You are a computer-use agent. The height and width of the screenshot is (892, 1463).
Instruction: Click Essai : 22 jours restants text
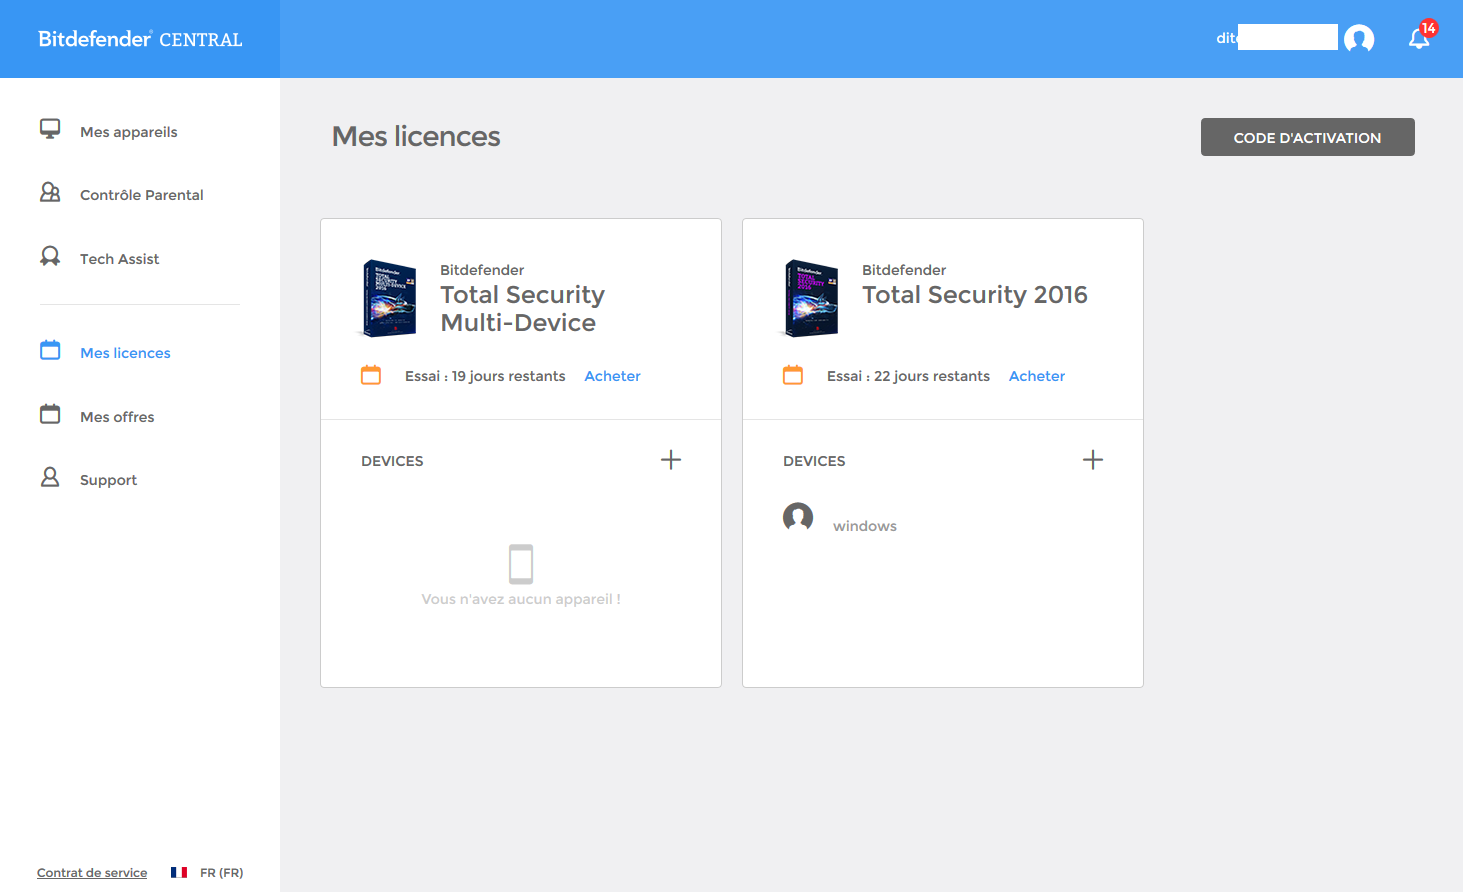(x=908, y=376)
